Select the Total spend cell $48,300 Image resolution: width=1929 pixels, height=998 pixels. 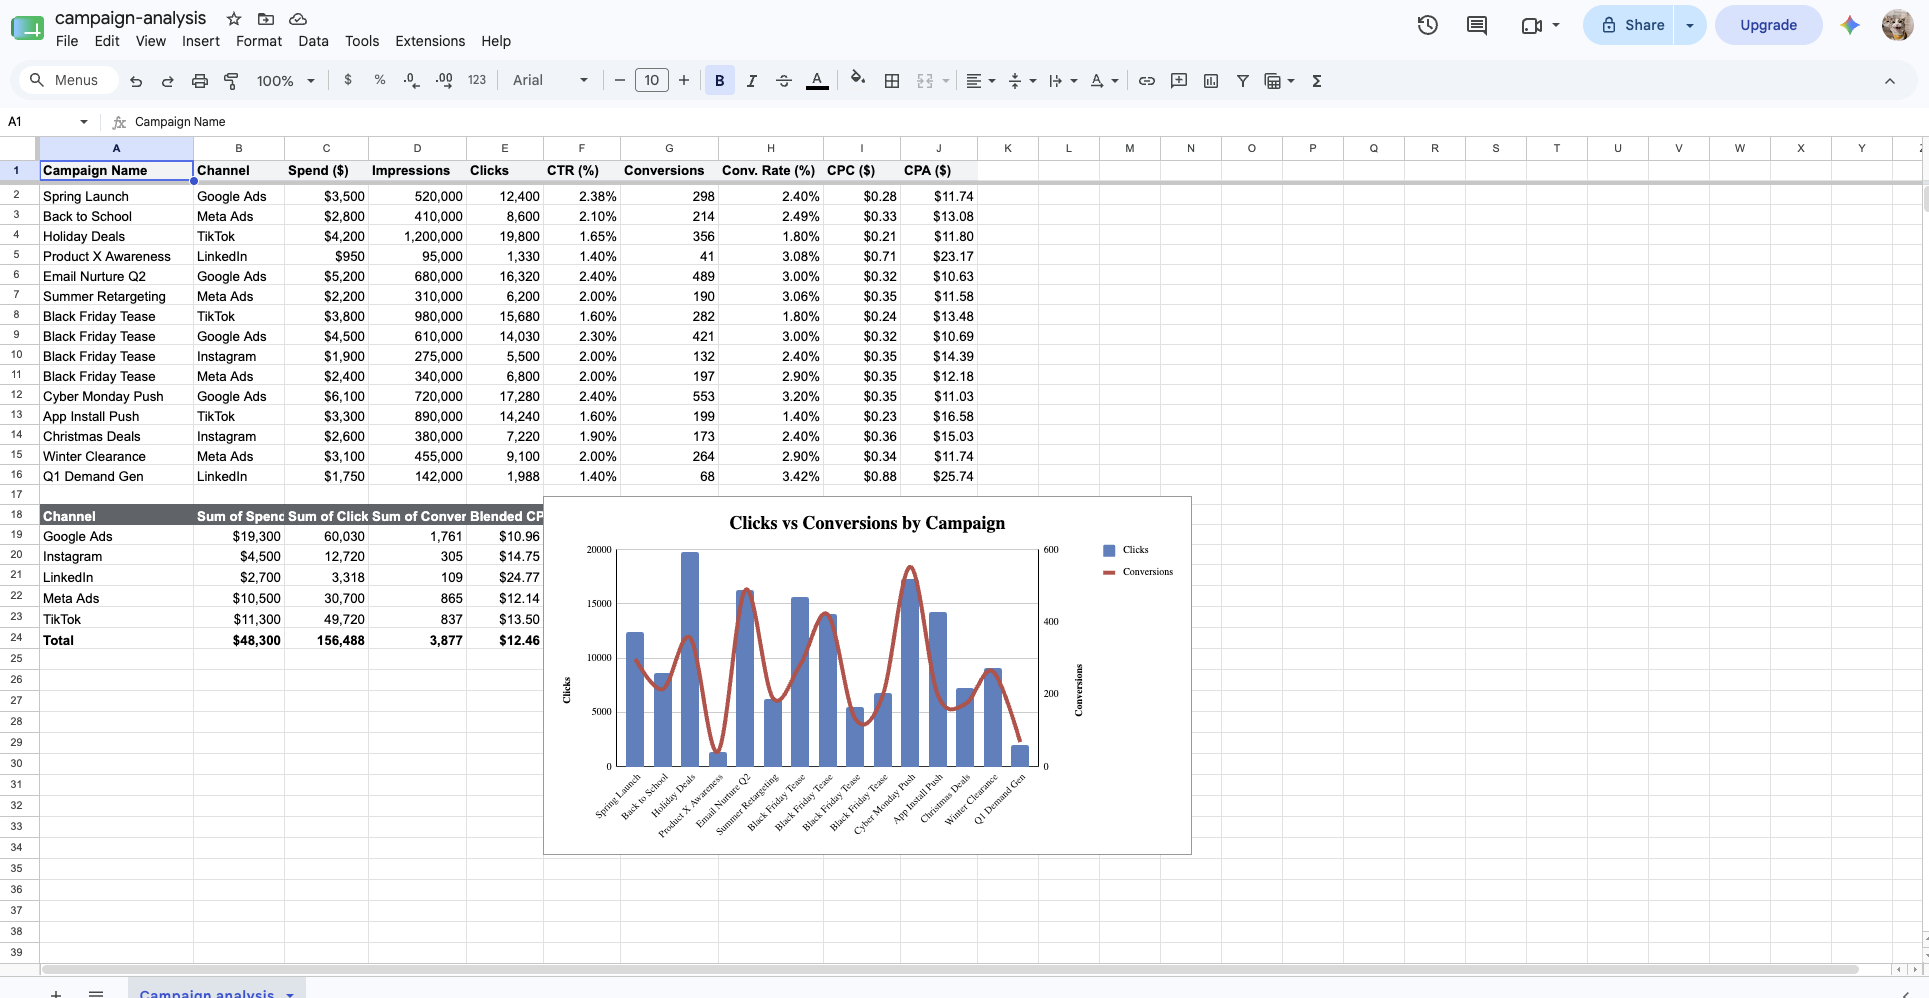239,640
